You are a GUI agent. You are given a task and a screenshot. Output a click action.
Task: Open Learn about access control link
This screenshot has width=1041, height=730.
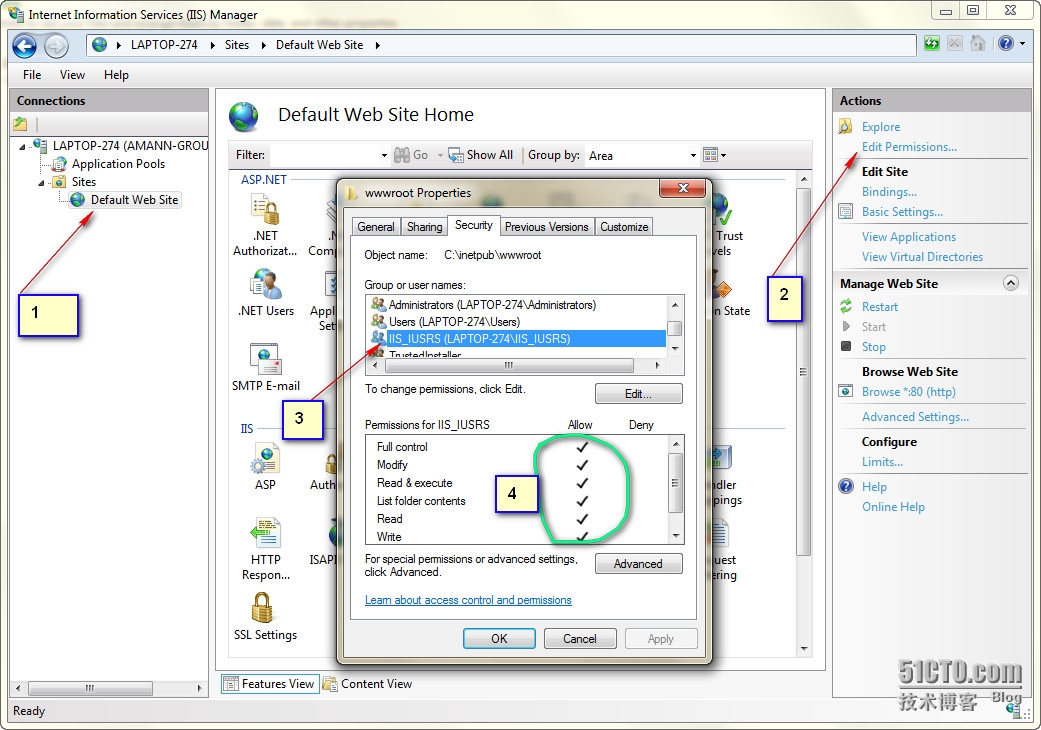468,600
